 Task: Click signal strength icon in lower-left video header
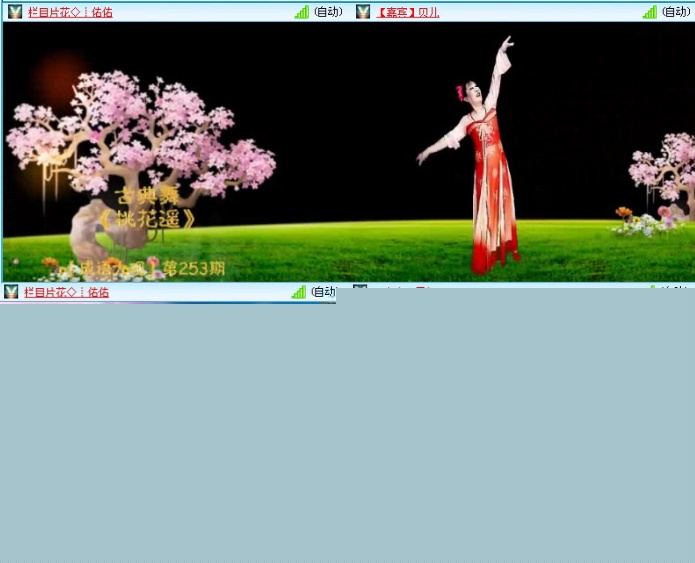299,292
